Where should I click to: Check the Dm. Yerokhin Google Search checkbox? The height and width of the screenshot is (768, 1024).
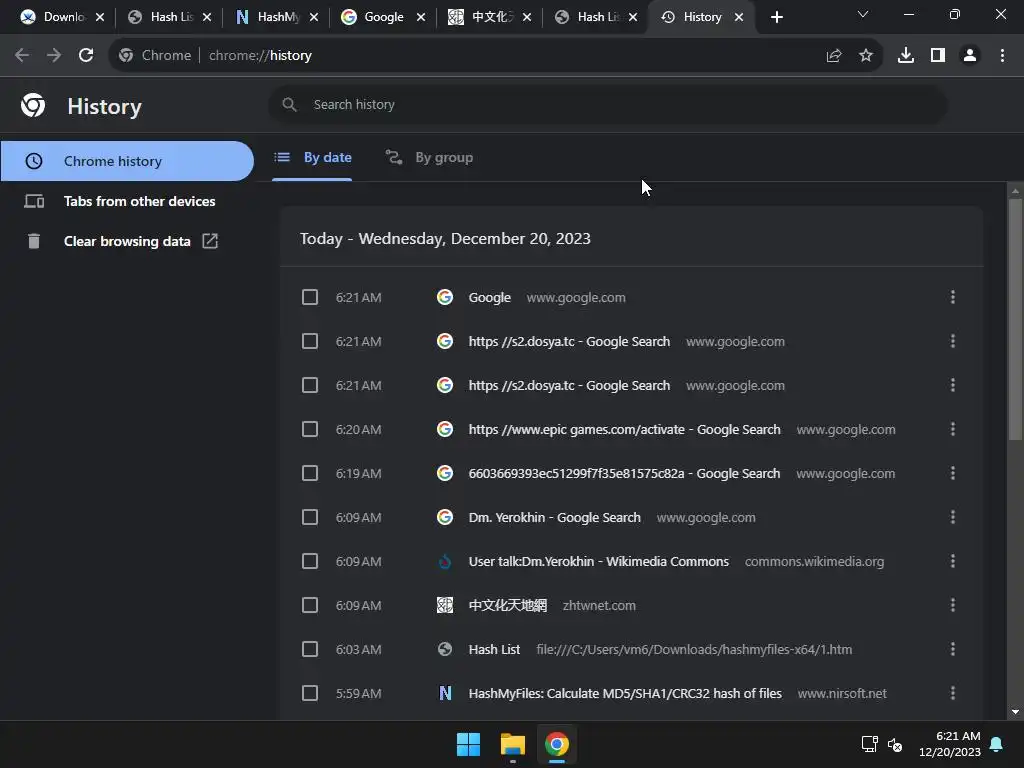click(310, 517)
